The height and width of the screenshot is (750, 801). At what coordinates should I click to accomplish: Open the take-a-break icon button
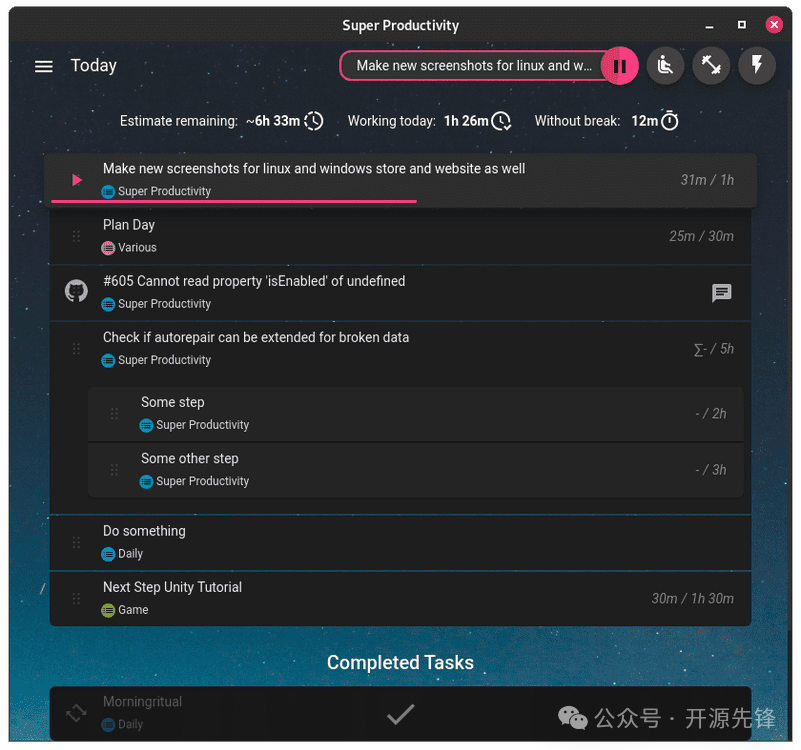(665, 65)
